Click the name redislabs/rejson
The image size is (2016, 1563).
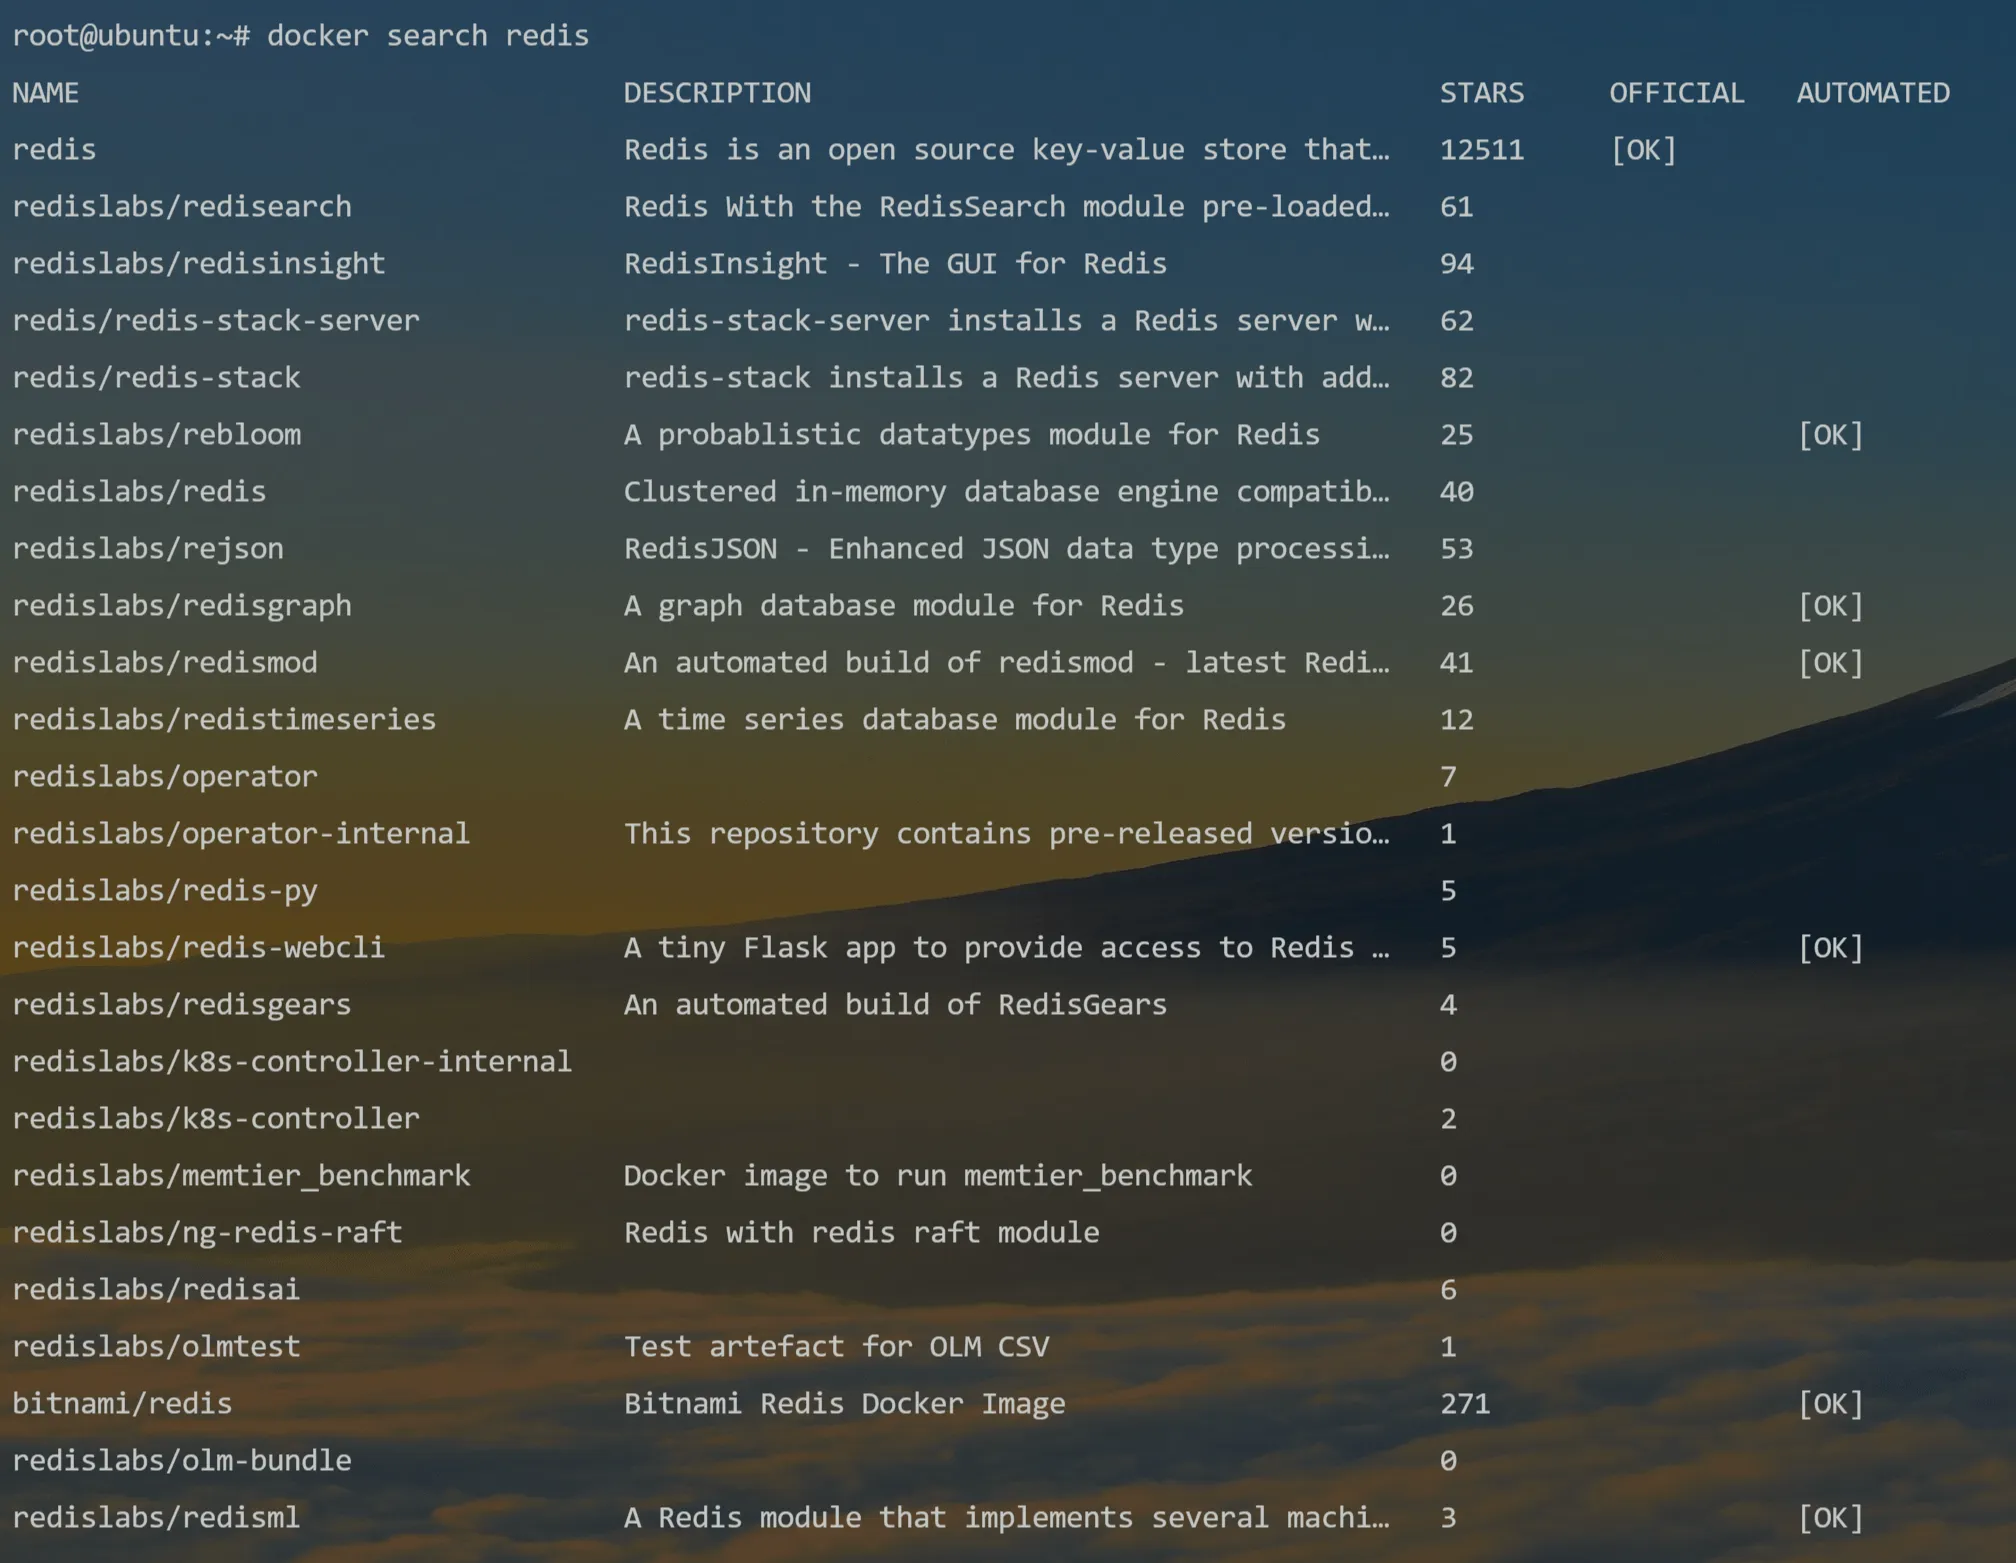[148, 549]
